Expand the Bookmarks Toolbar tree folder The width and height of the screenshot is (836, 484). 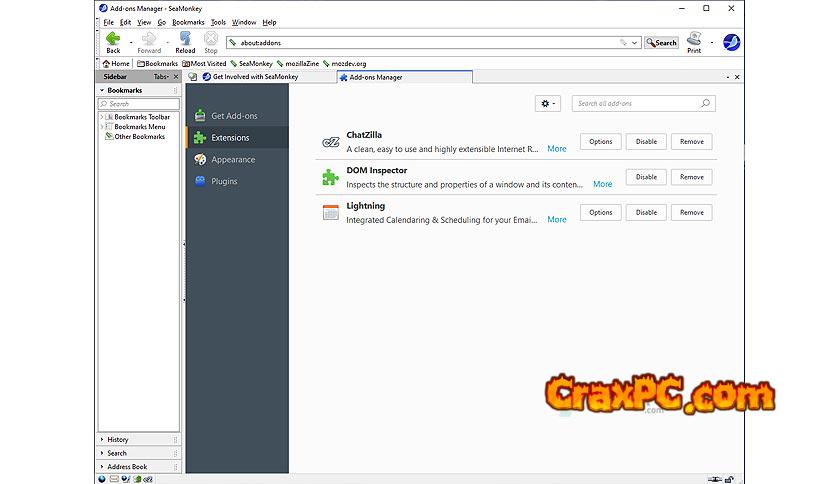101,117
